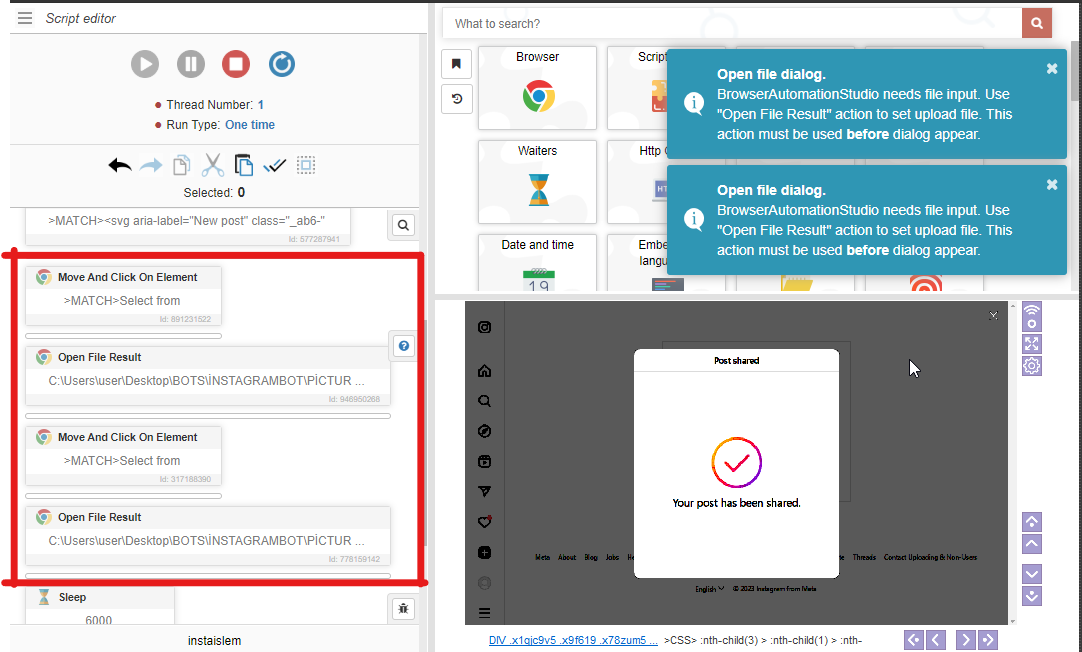The height and width of the screenshot is (652, 1082).
Task: Click the red Stop button
Action: pyautogui.click(x=236, y=65)
